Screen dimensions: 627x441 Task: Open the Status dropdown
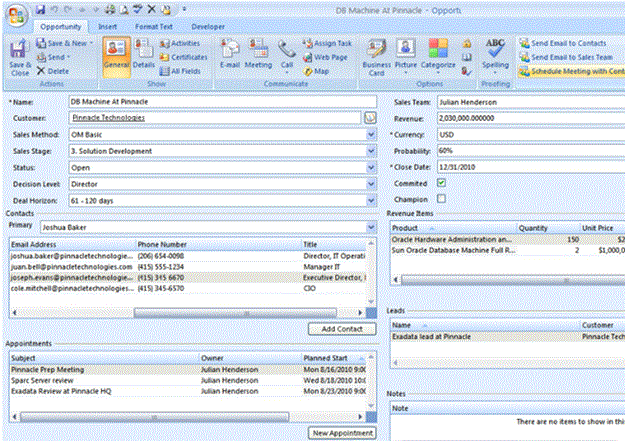(371, 168)
